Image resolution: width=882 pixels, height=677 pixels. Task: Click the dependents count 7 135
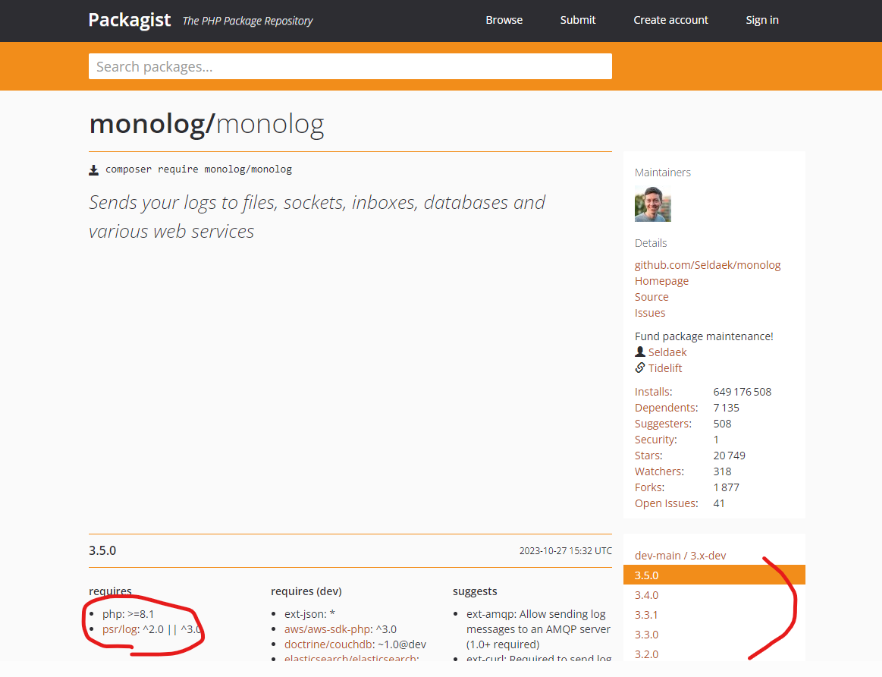click(x=726, y=408)
